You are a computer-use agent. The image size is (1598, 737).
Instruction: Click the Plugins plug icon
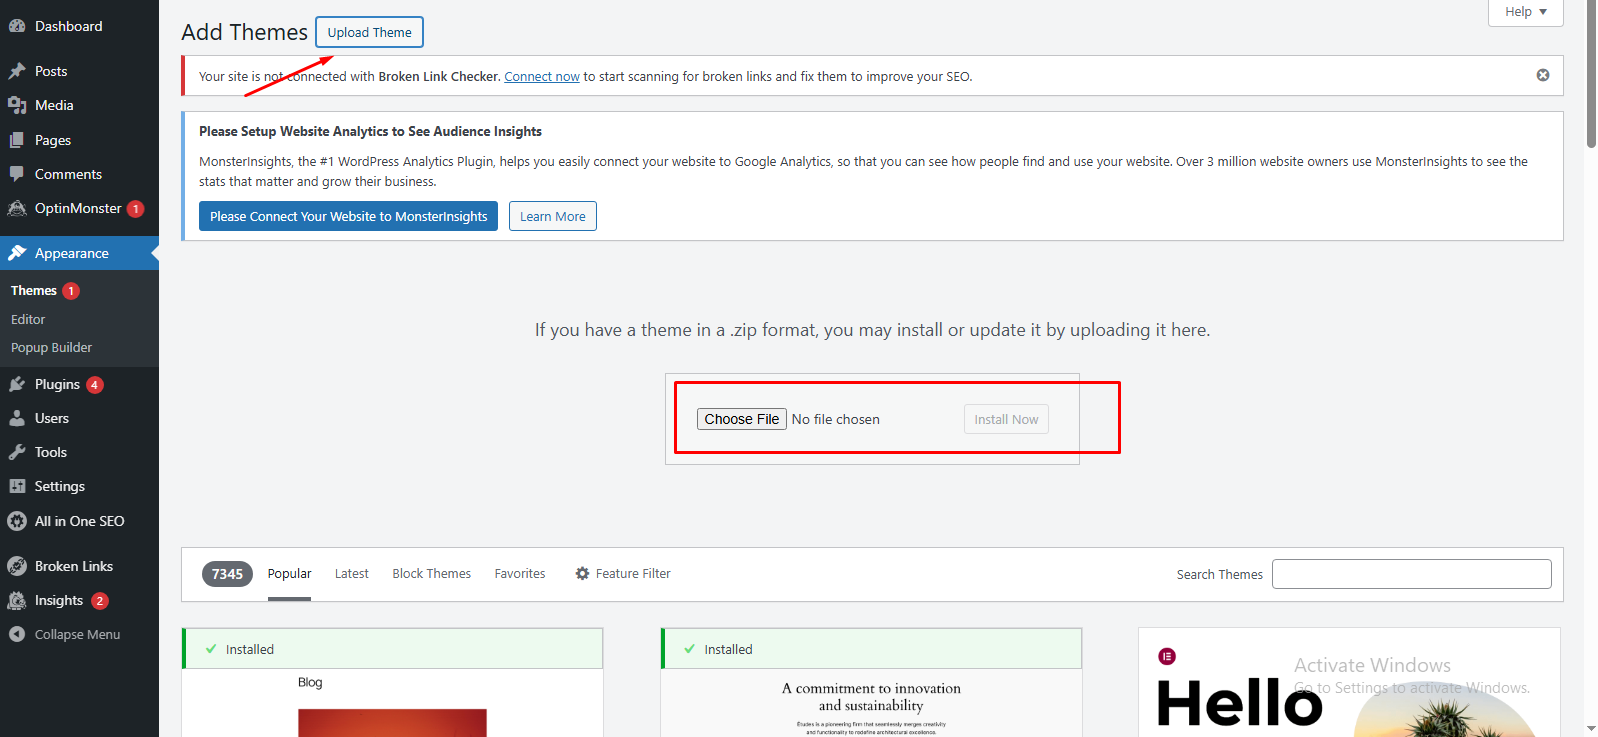coord(17,384)
